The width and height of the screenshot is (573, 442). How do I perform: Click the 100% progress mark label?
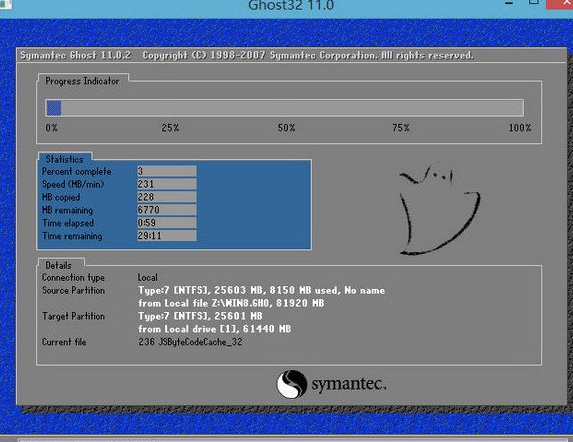[520, 128]
